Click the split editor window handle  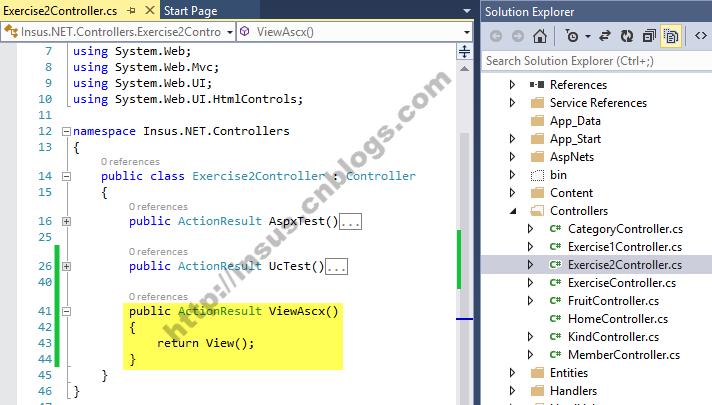(464, 51)
